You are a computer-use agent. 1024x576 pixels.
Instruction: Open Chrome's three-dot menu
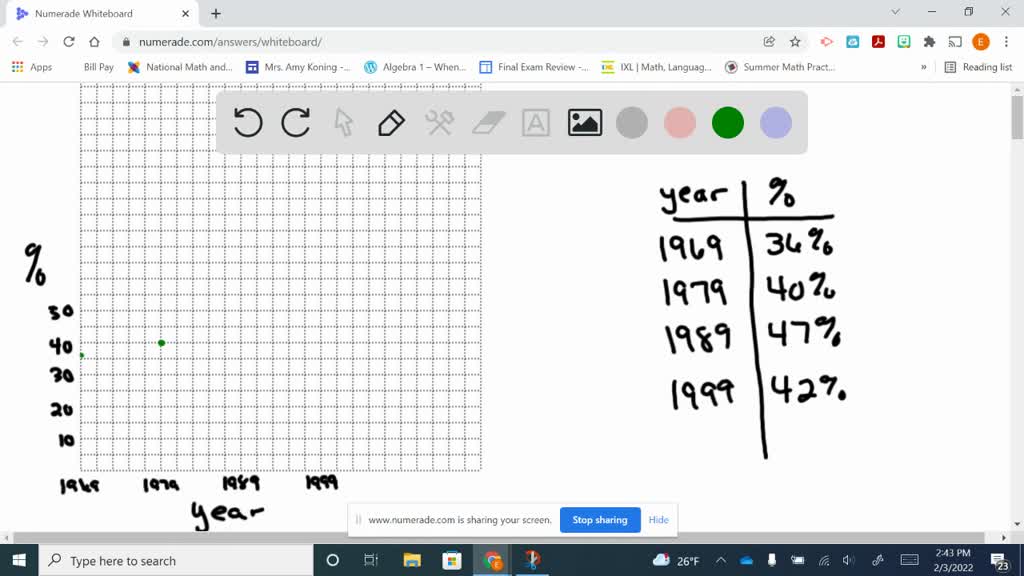(x=1005, y=42)
